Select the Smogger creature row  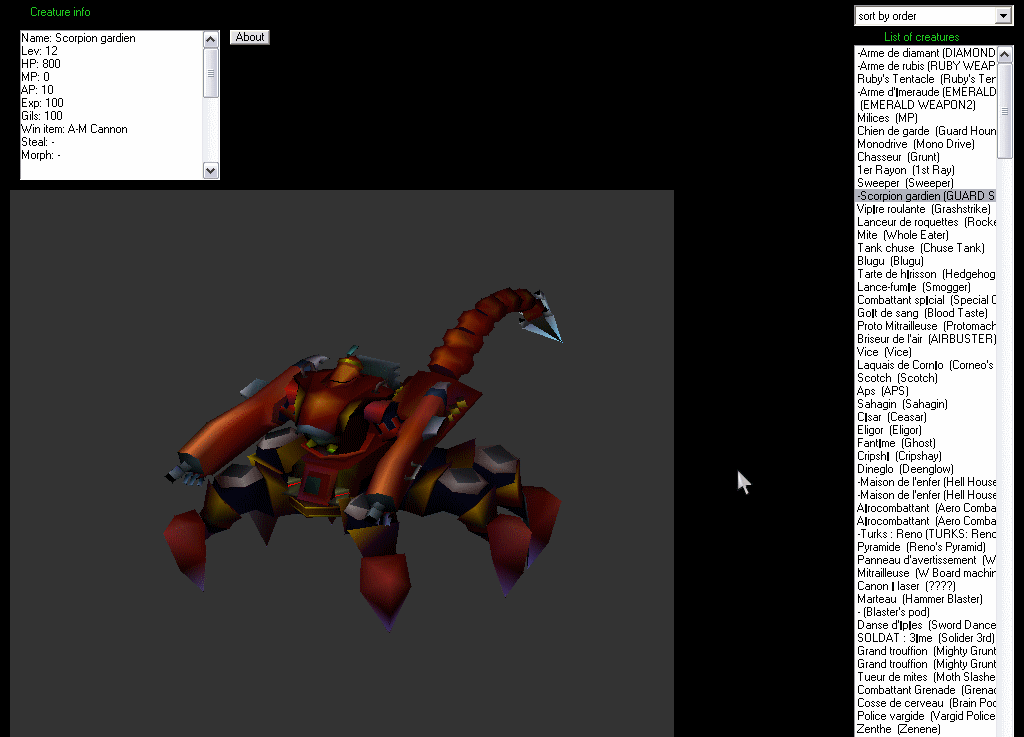[926, 287]
